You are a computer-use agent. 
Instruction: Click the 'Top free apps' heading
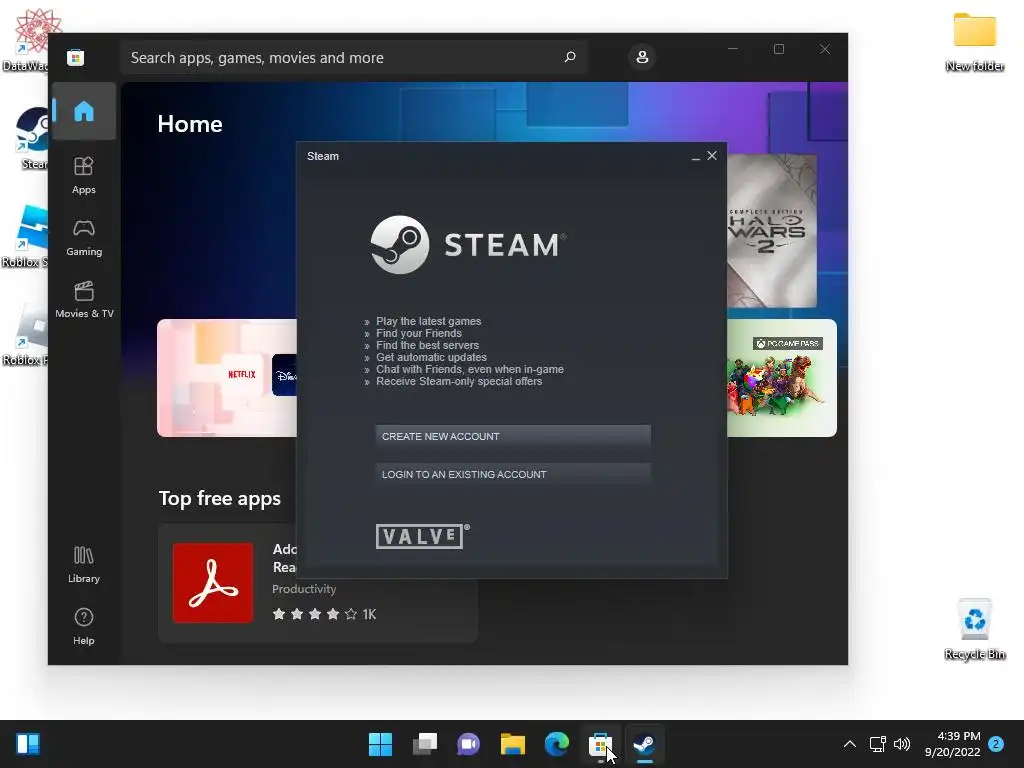pyautogui.click(x=220, y=498)
